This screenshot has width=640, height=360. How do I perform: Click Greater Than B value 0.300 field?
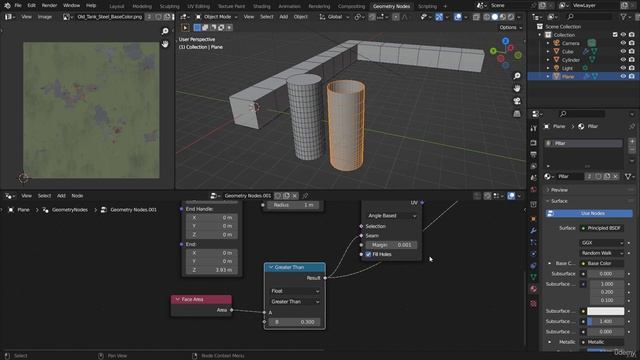pos(295,322)
